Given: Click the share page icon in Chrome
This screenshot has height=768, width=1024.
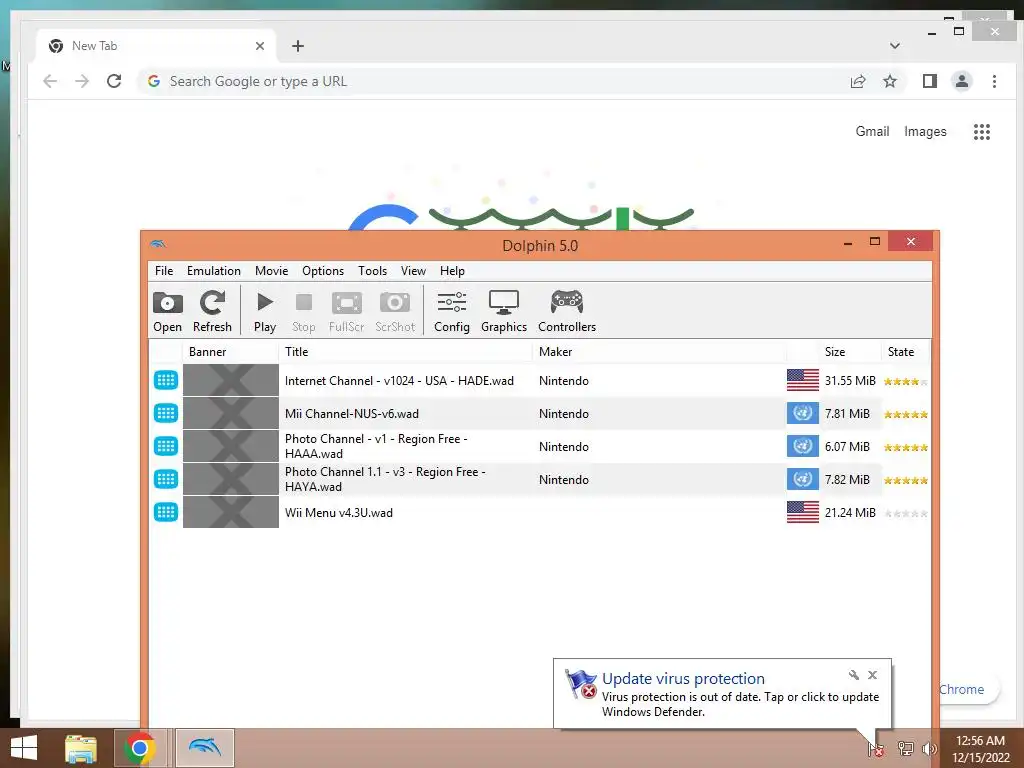Looking at the screenshot, I should point(857,81).
